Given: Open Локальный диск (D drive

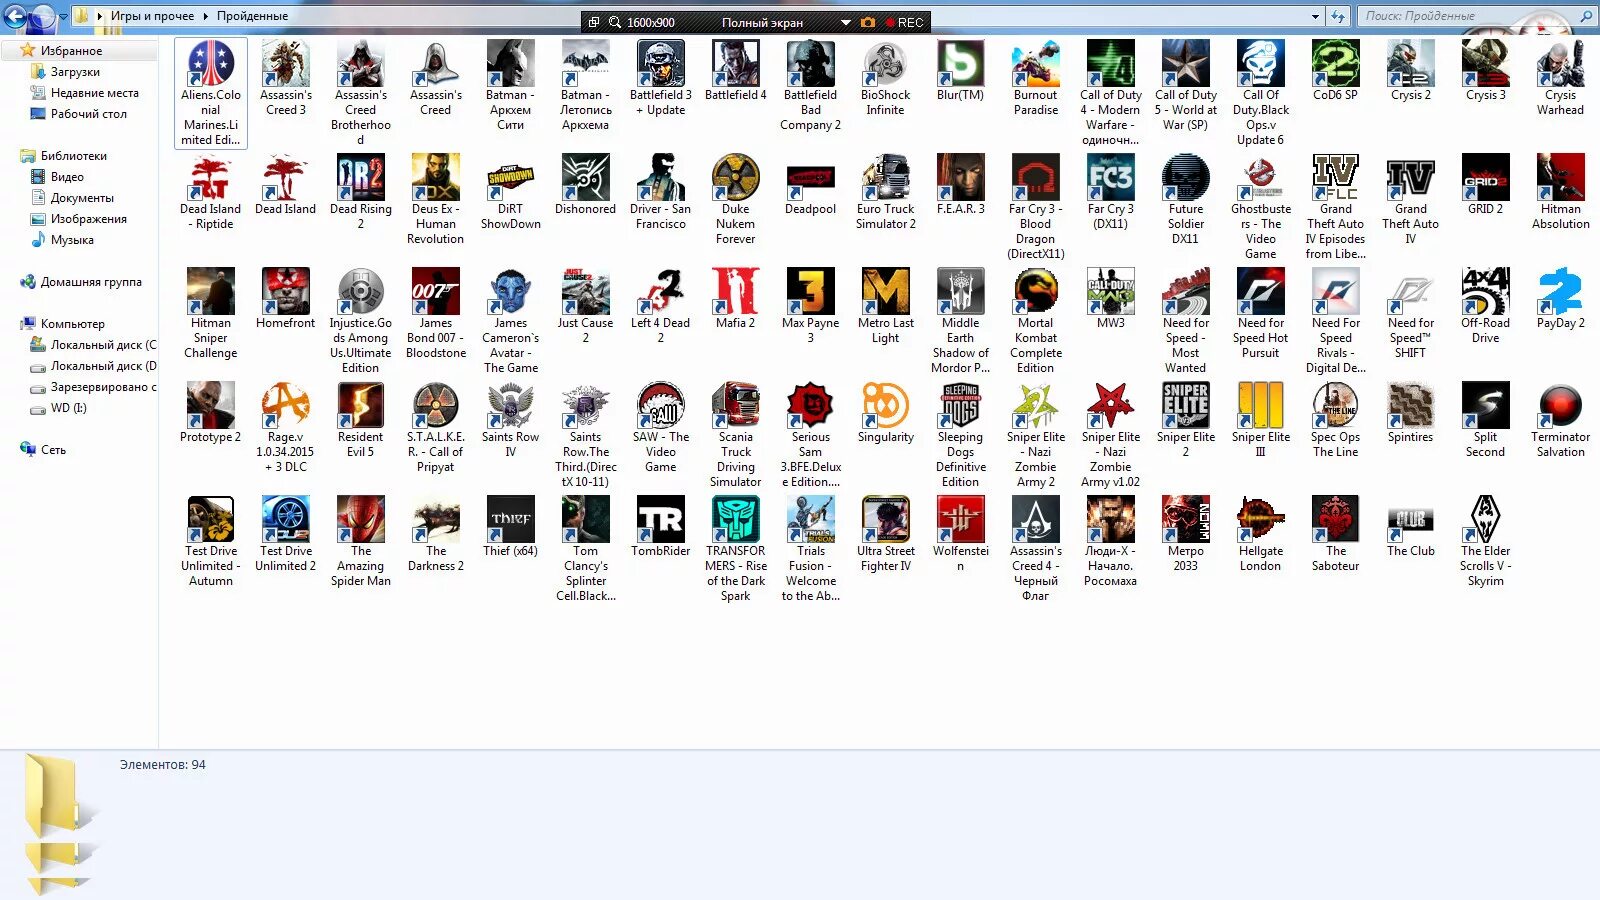Looking at the screenshot, I should point(103,366).
